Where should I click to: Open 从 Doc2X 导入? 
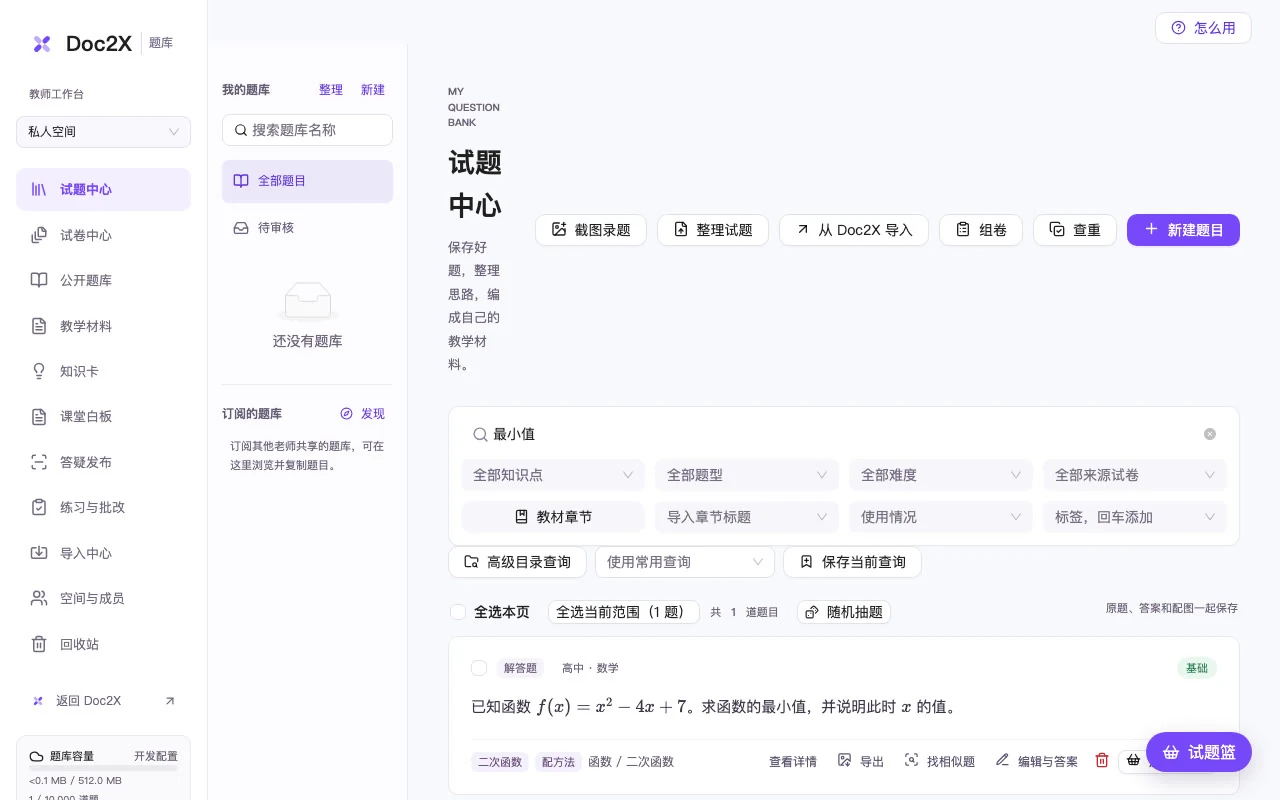(854, 230)
